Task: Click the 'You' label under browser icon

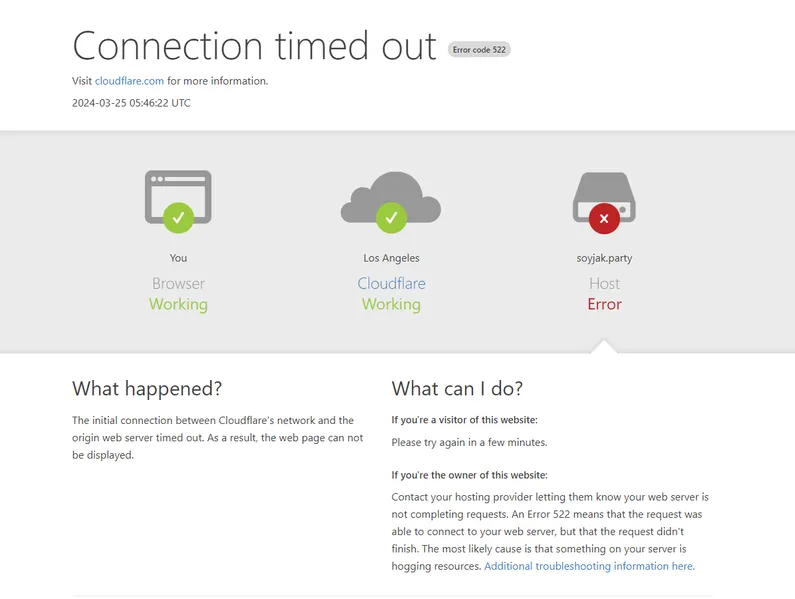Action: [x=178, y=258]
